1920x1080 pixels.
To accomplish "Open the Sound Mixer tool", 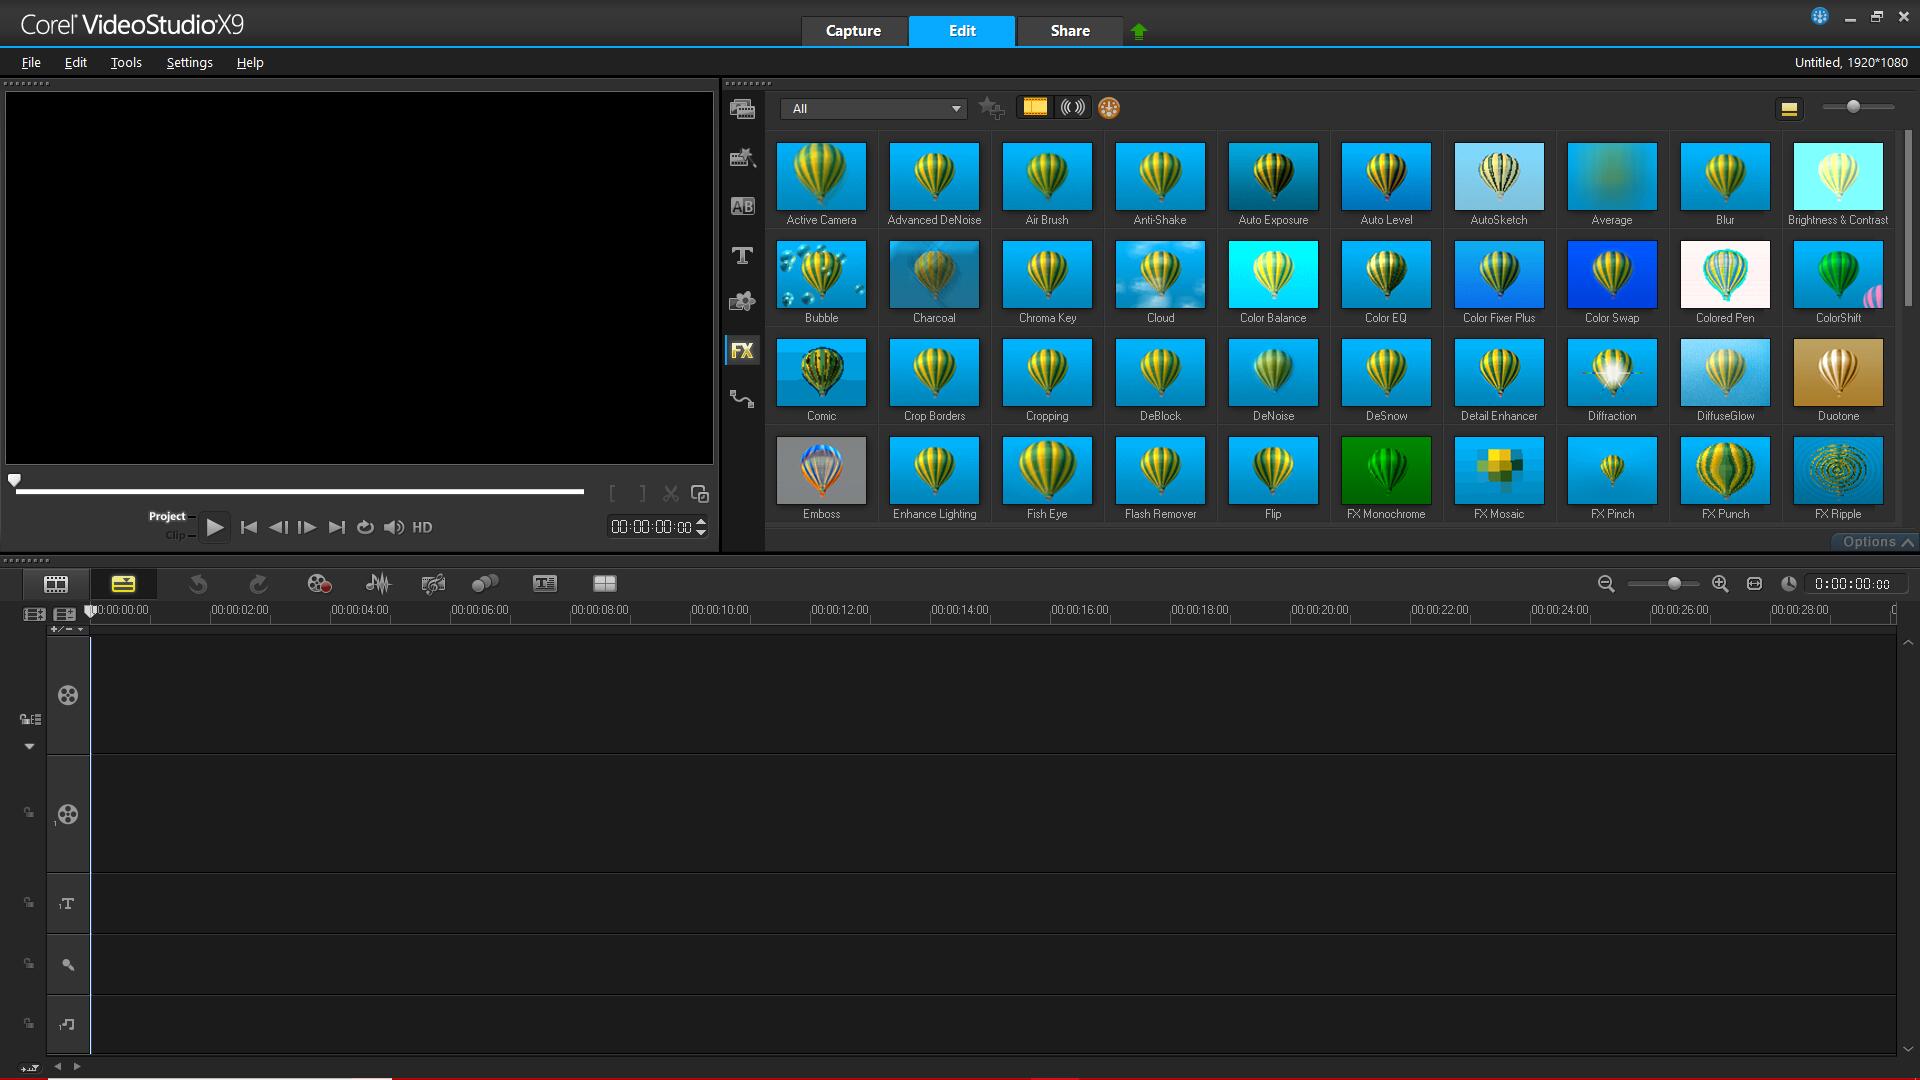I will (378, 583).
